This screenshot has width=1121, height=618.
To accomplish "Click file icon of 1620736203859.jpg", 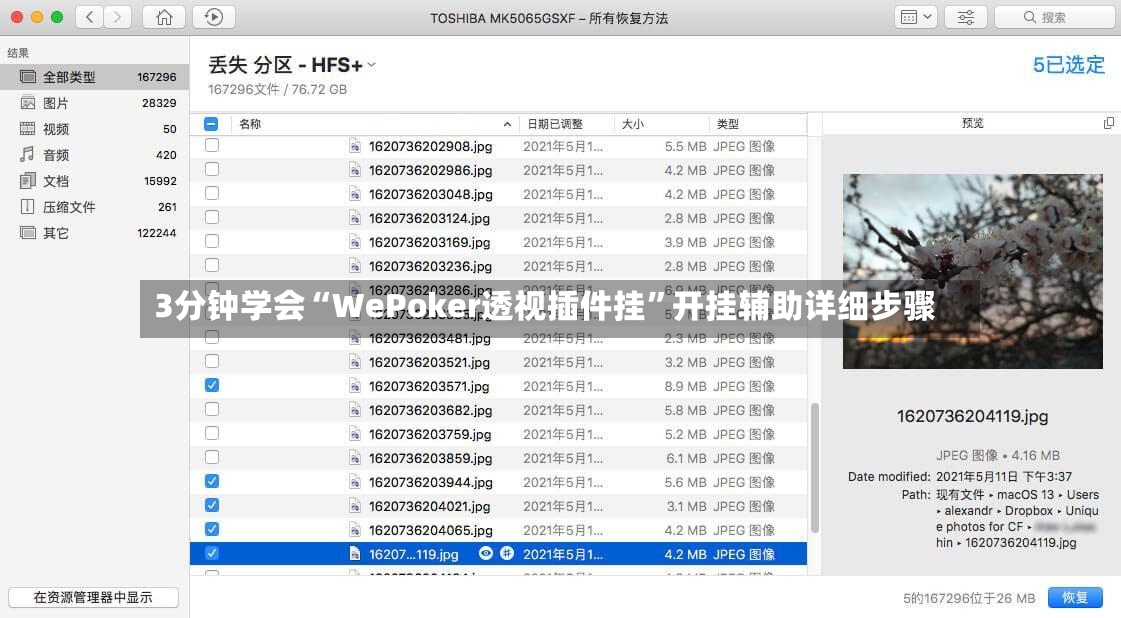I will pyautogui.click(x=355, y=458).
